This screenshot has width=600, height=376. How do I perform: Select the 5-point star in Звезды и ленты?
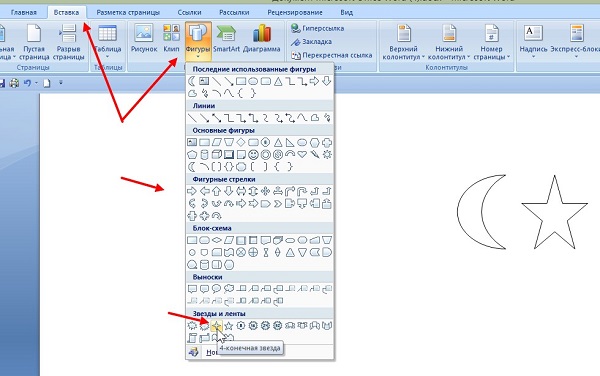pos(229,326)
